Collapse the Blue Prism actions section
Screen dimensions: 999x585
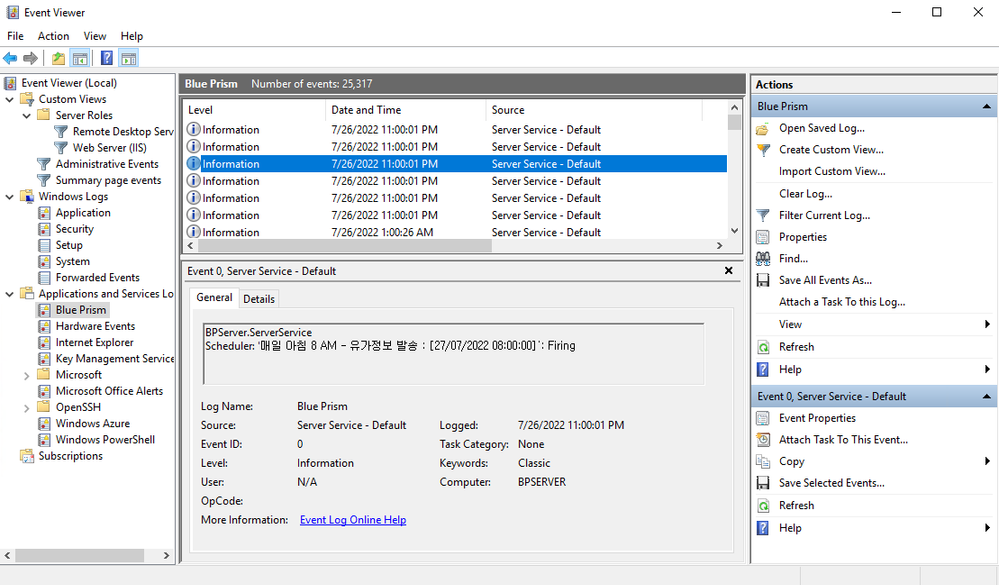[x=987, y=106]
